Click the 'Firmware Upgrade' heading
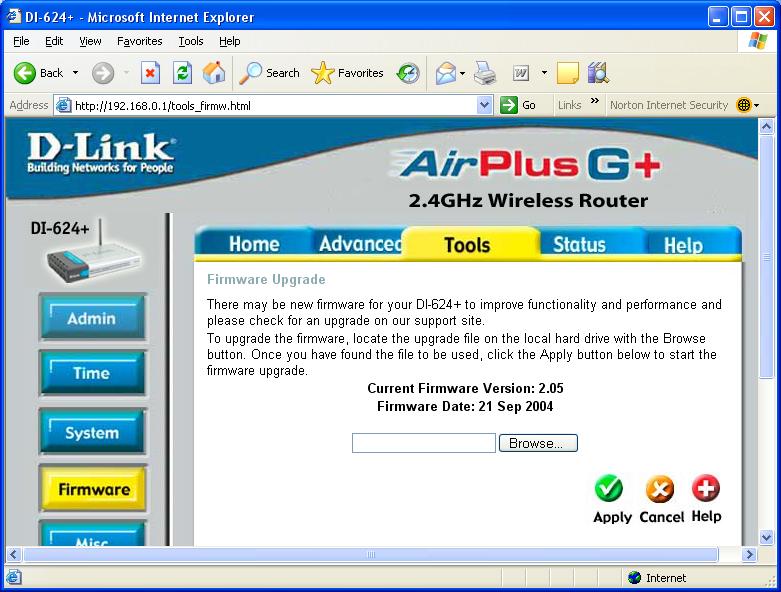Viewport: 781px width, 592px height. pyautogui.click(x=266, y=279)
